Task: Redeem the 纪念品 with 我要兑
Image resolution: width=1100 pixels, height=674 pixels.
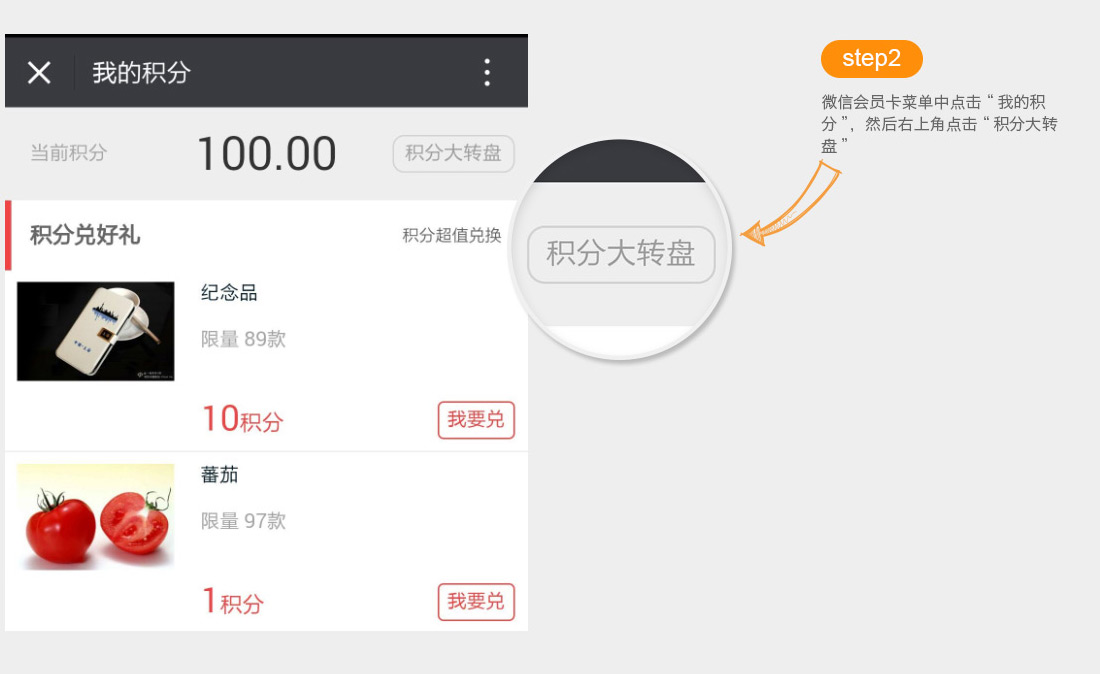Action: point(476,420)
